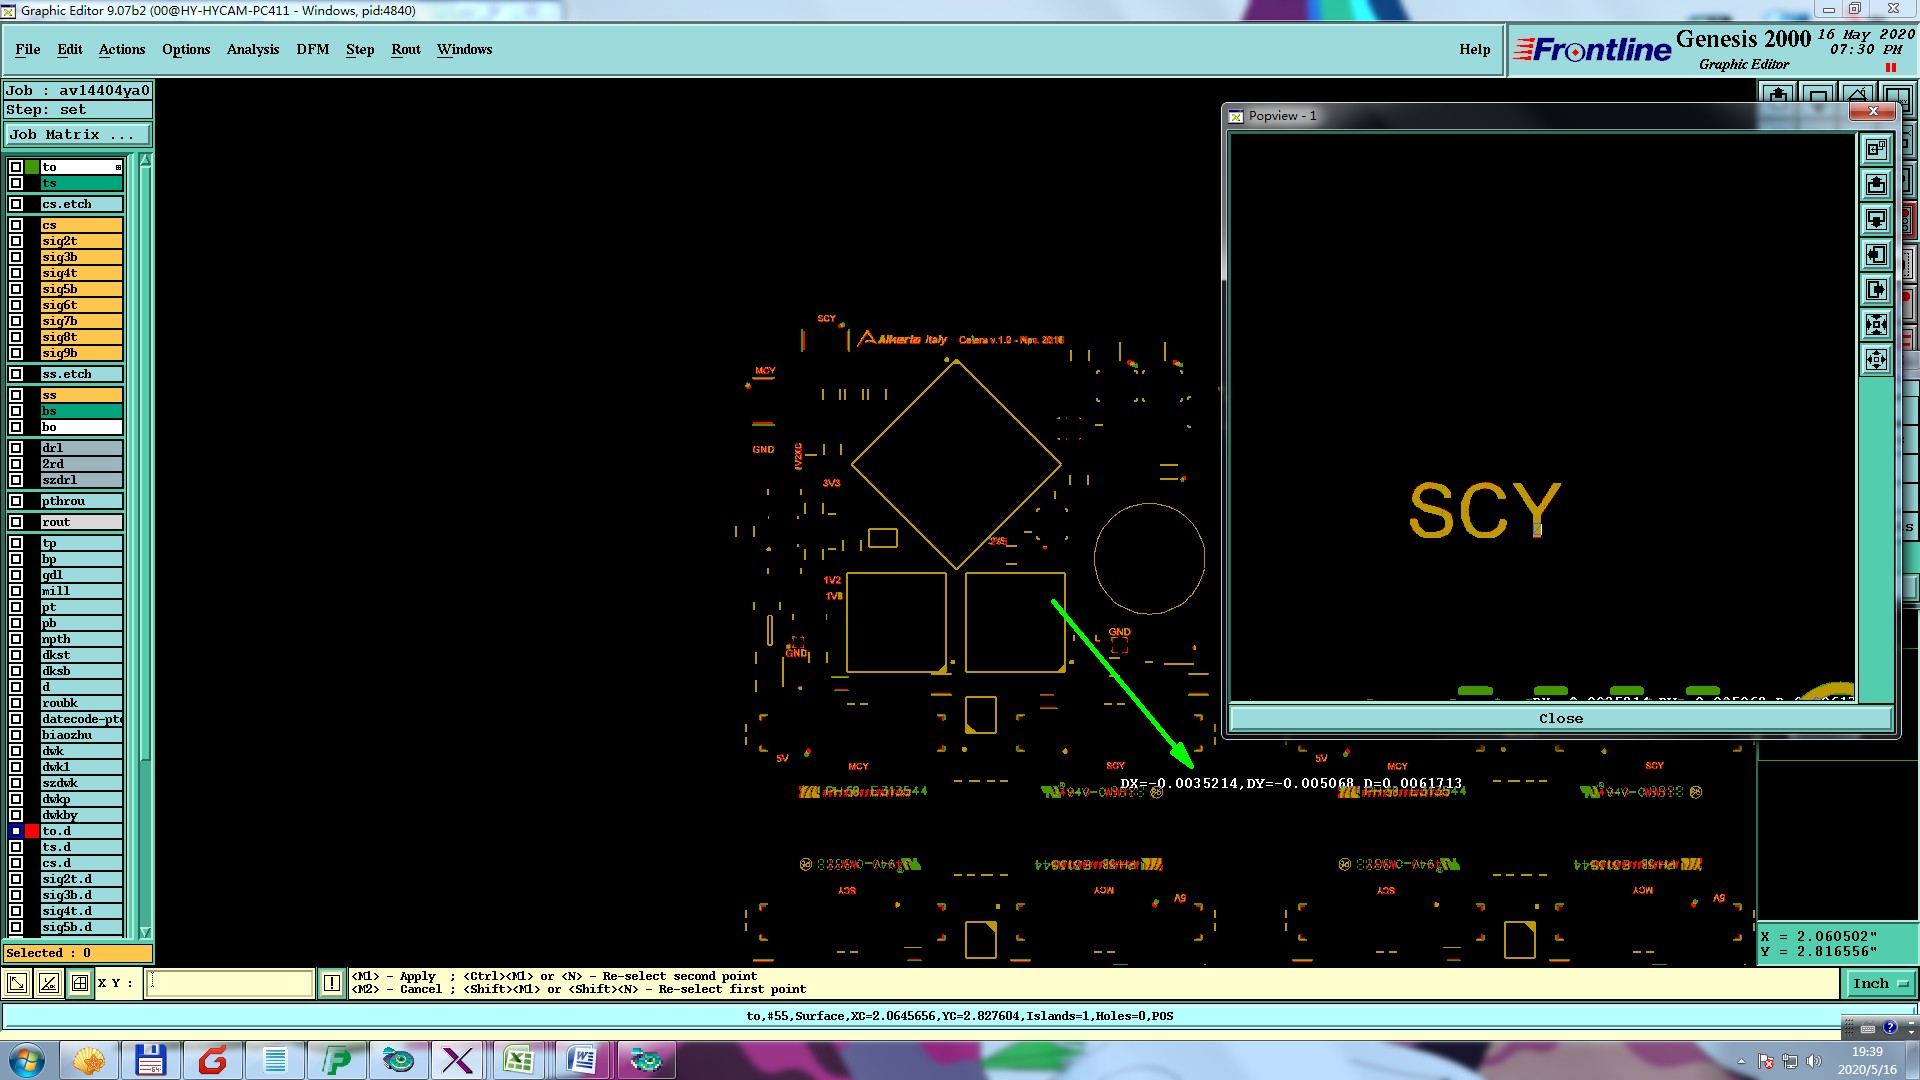Click the pan-left icon in Popview toolbar
The width and height of the screenshot is (1920, 1080).
(x=1876, y=255)
